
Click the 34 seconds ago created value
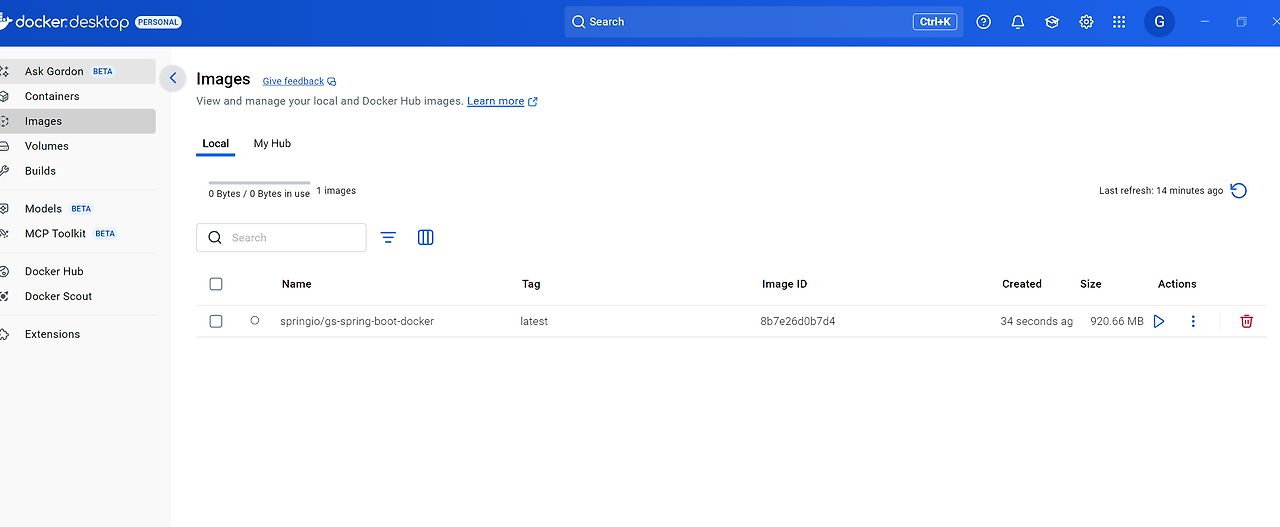1037,321
